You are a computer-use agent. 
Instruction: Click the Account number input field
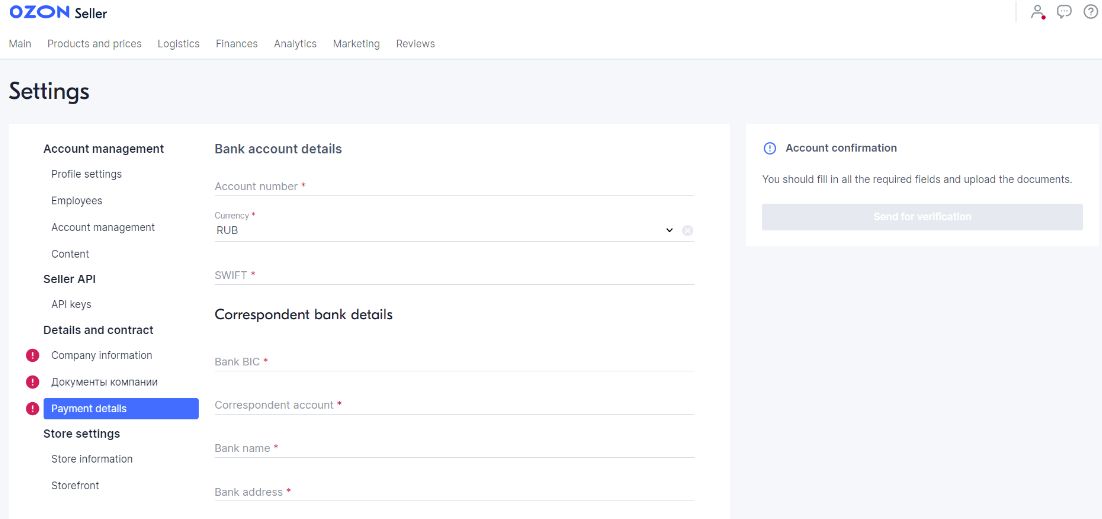tap(454, 187)
